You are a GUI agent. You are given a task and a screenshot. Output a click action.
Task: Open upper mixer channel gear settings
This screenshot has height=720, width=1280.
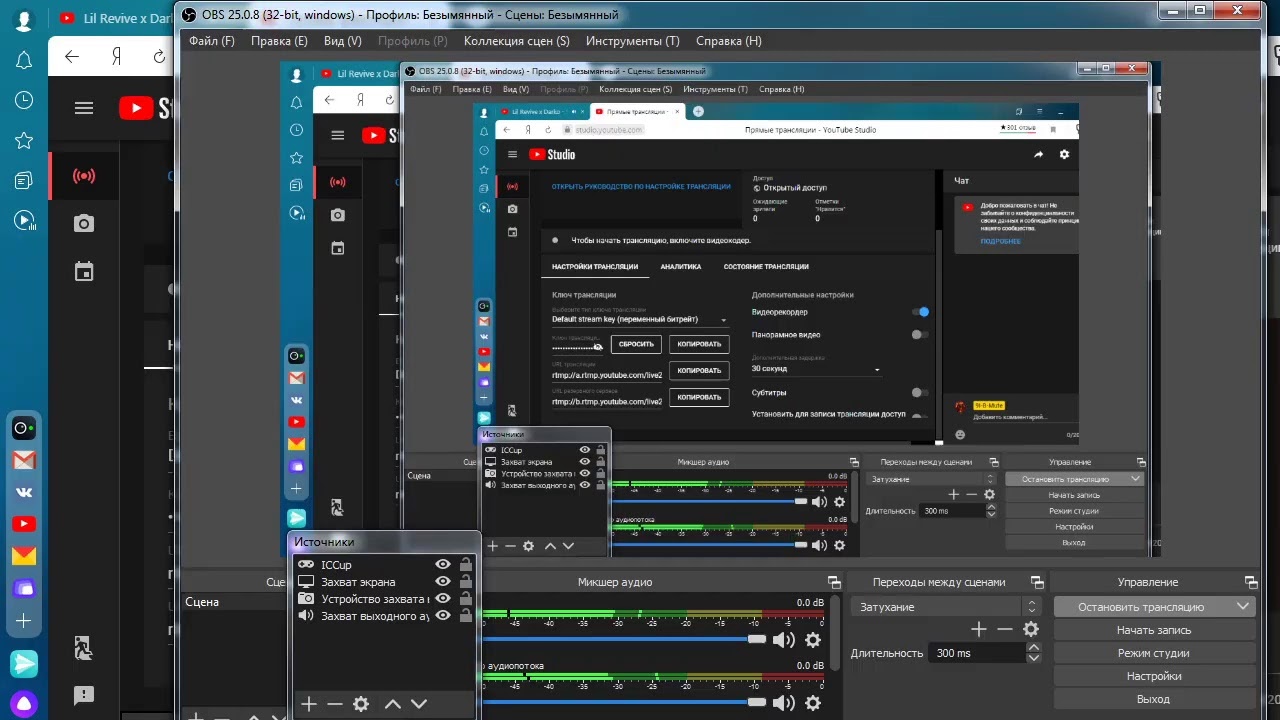pos(813,640)
